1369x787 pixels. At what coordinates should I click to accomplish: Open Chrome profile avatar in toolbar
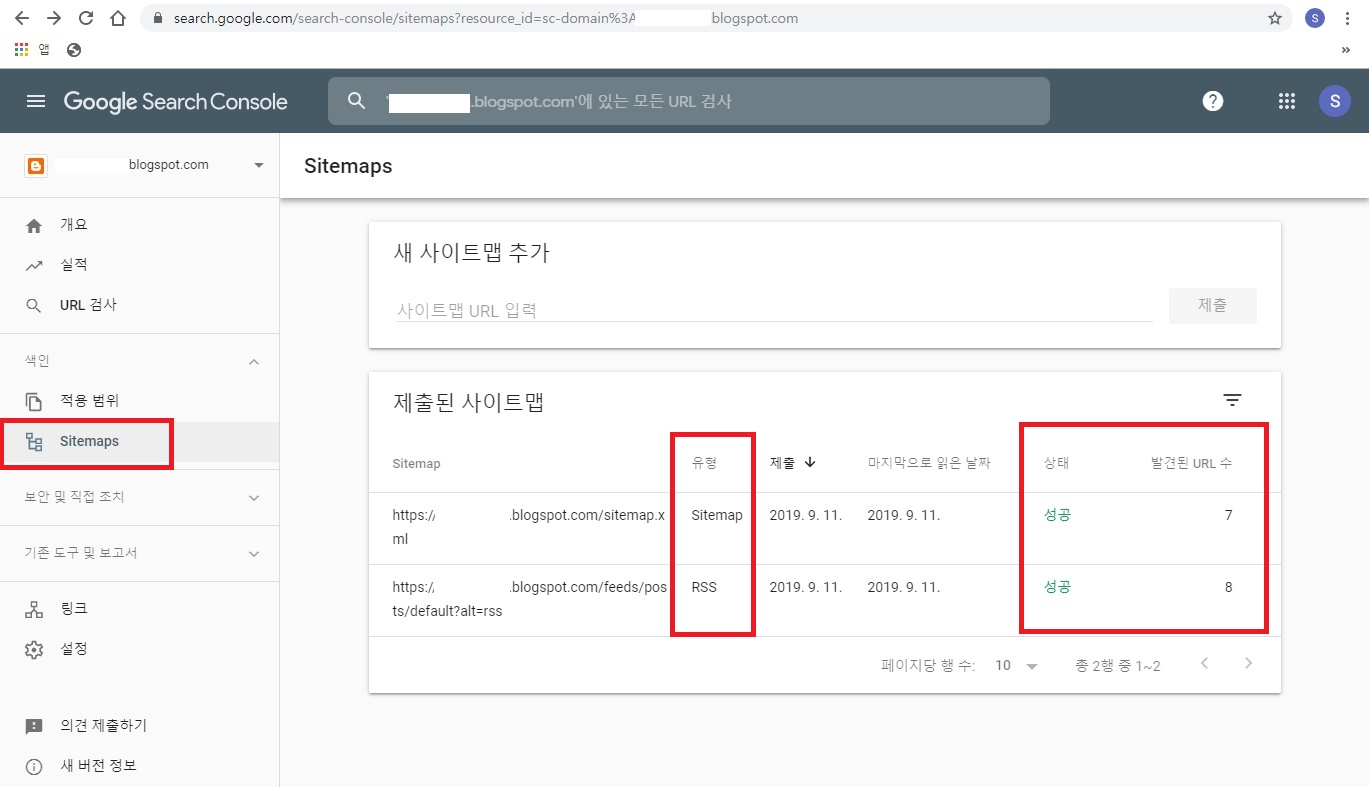pos(1315,18)
